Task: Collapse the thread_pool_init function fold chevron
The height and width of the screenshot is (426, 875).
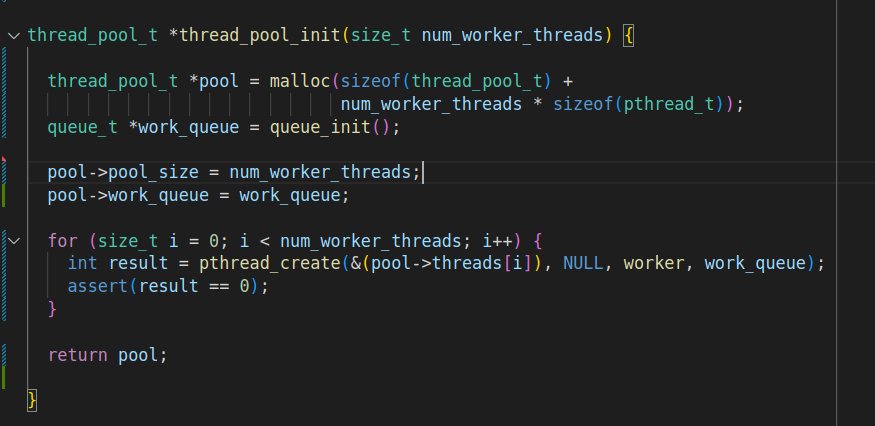Action: tap(13, 35)
